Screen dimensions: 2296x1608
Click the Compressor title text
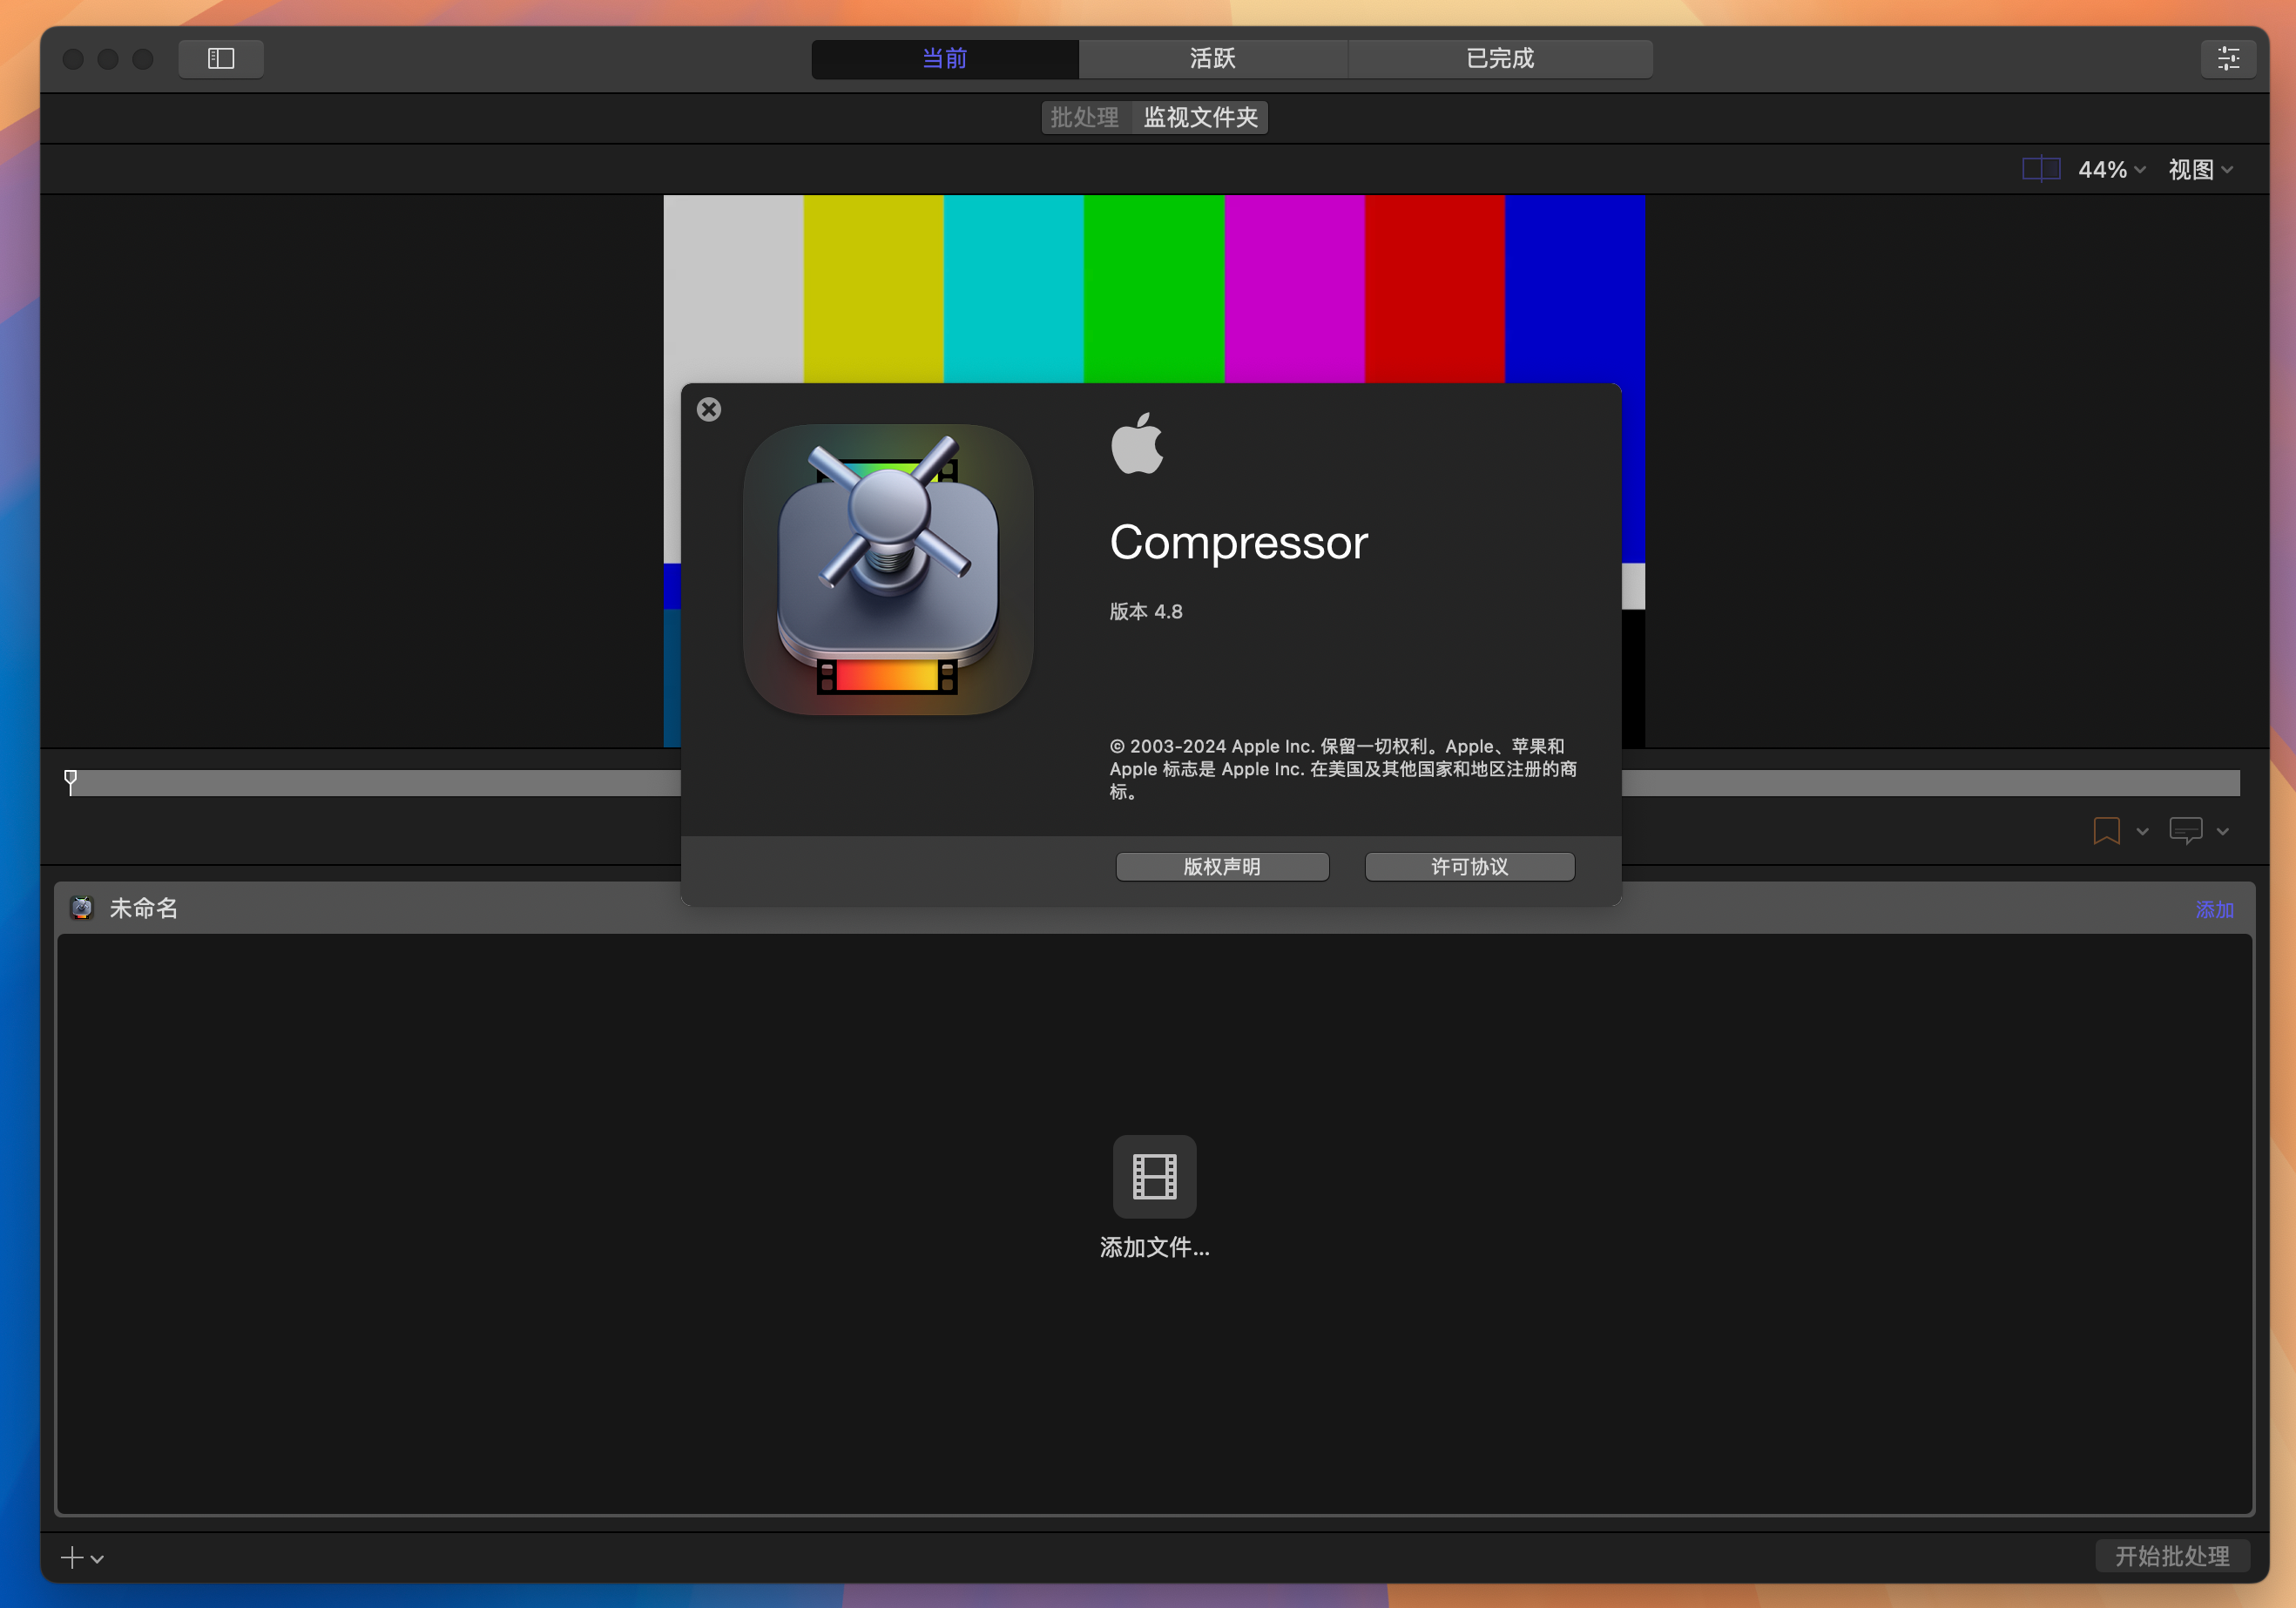pos(1238,542)
